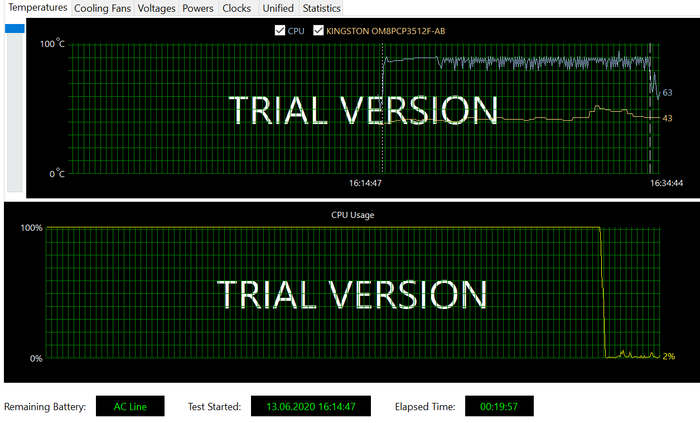Click the CPU Usage graph title
This screenshot has width=700, height=423.
tap(353, 215)
